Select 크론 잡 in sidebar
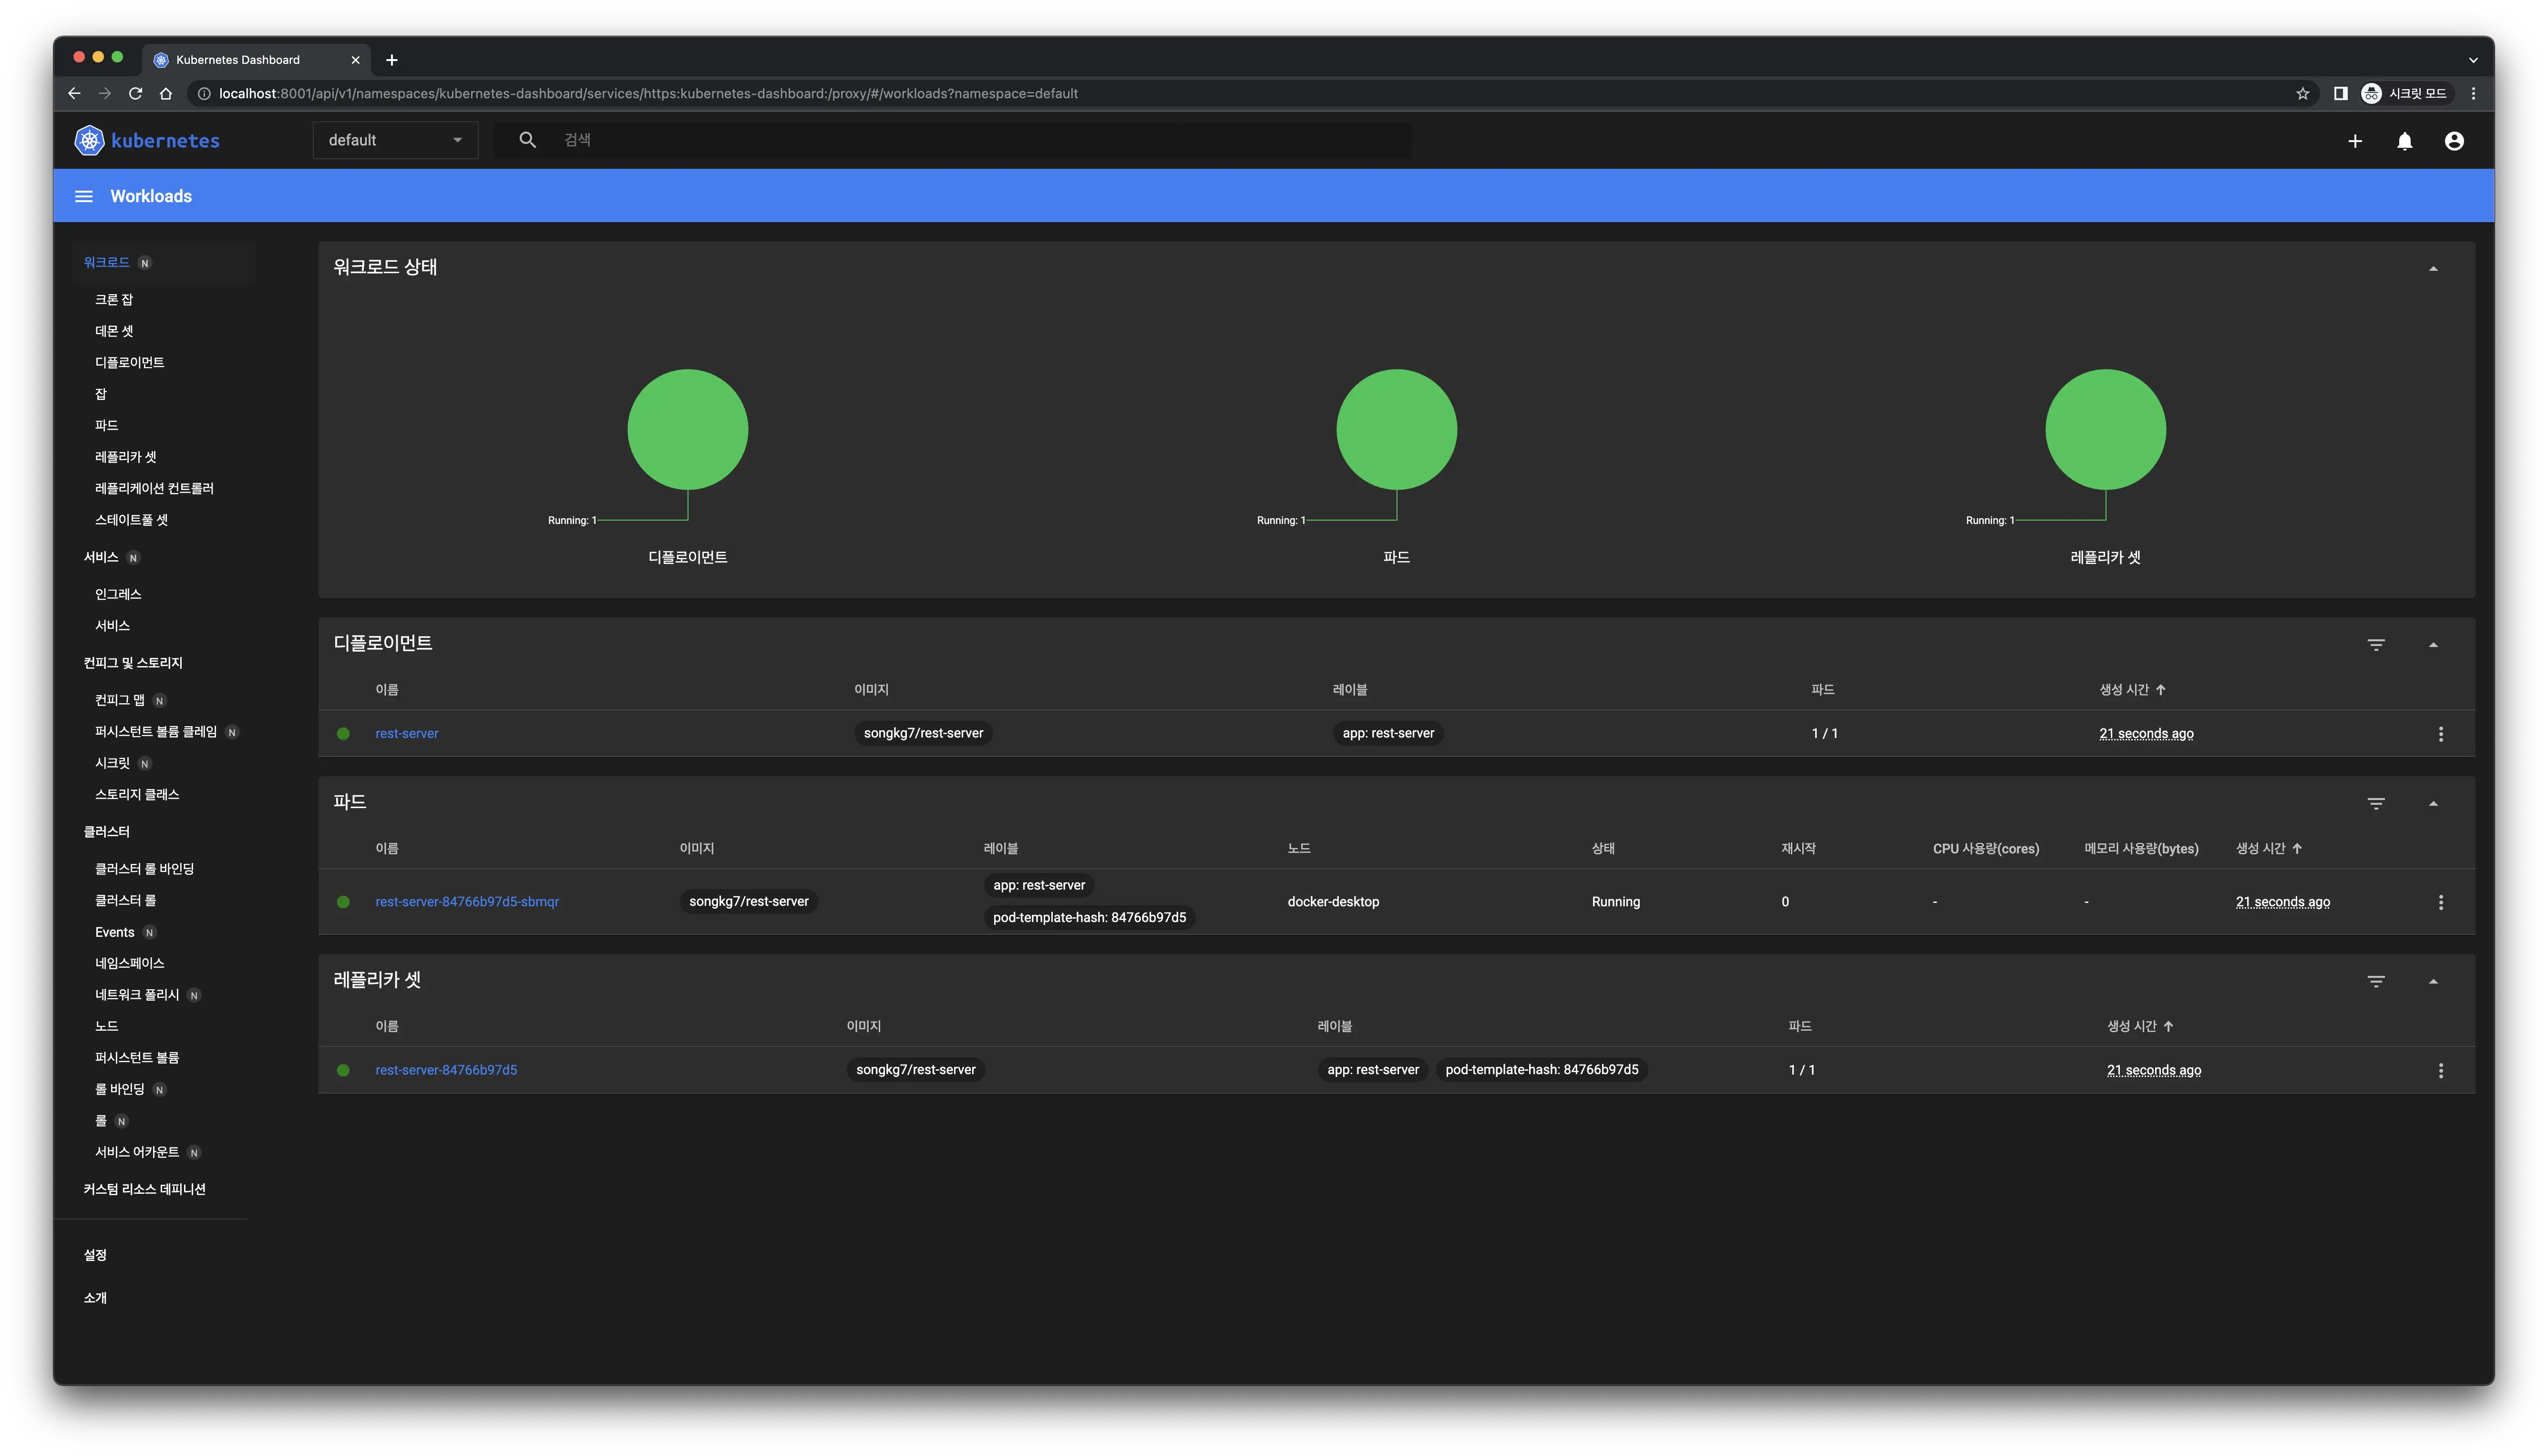2548x1456 pixels. (x=114, y=300)
